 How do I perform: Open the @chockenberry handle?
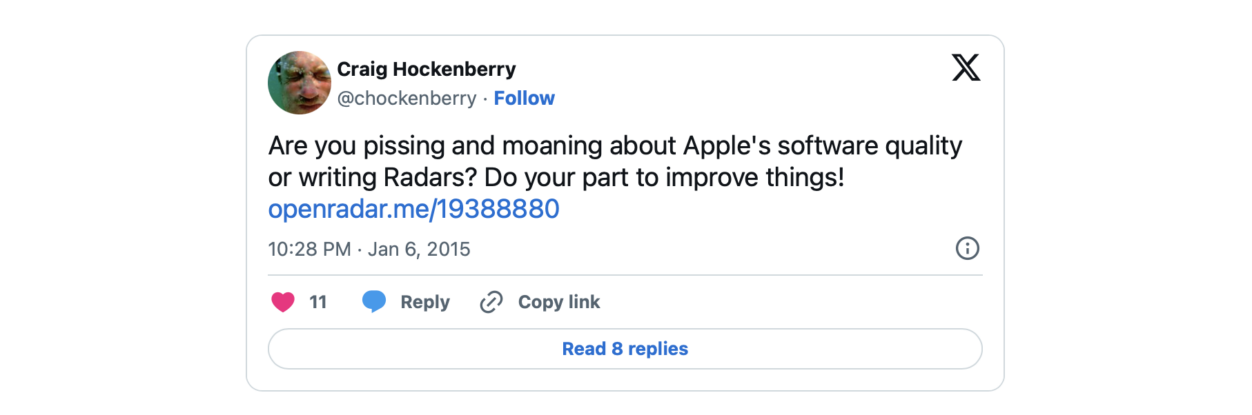click(x=407, y=98)
